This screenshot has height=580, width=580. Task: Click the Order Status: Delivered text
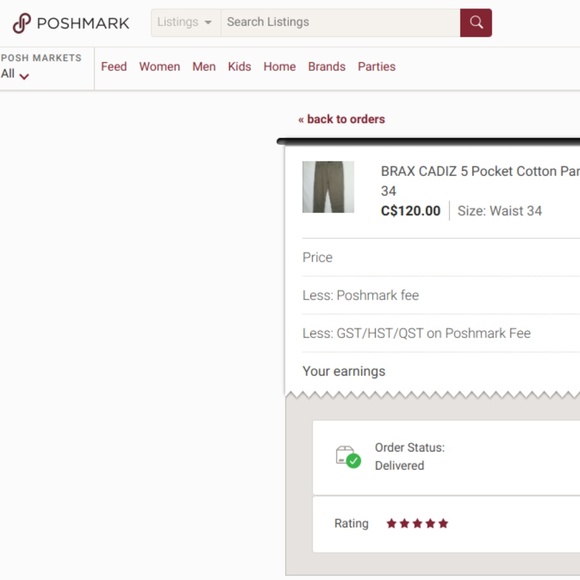410,456
